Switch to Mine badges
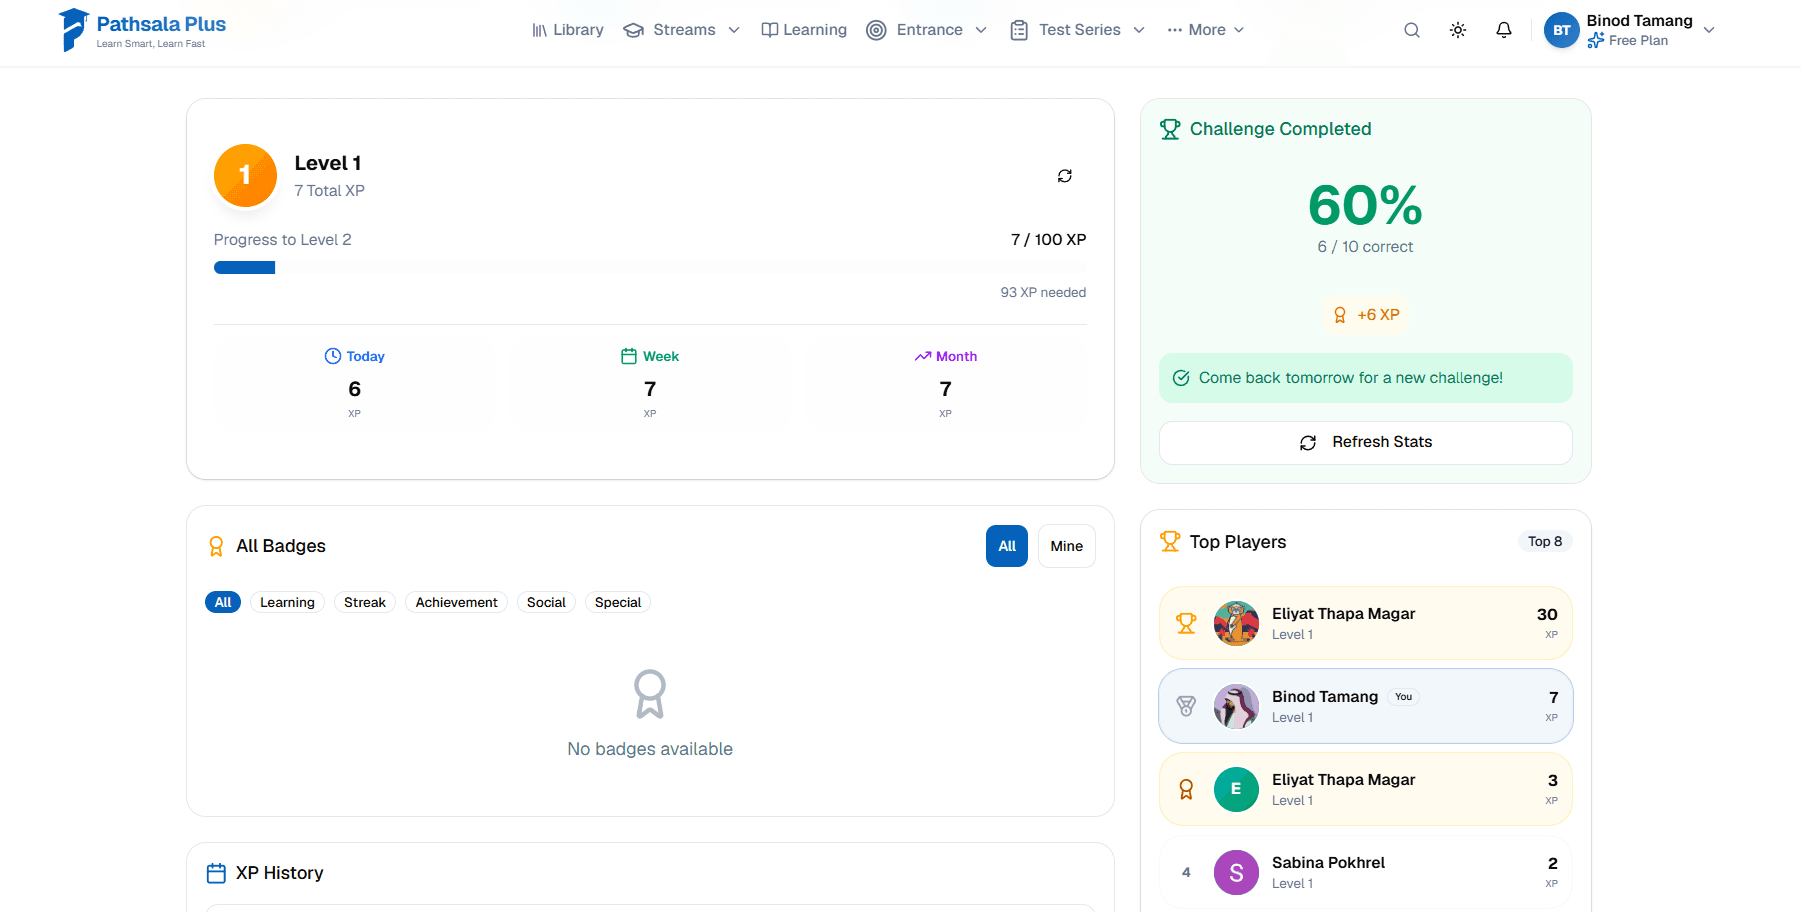Image resolution: width=1801 pixels, height=912 pixels. click(1067, 546)
